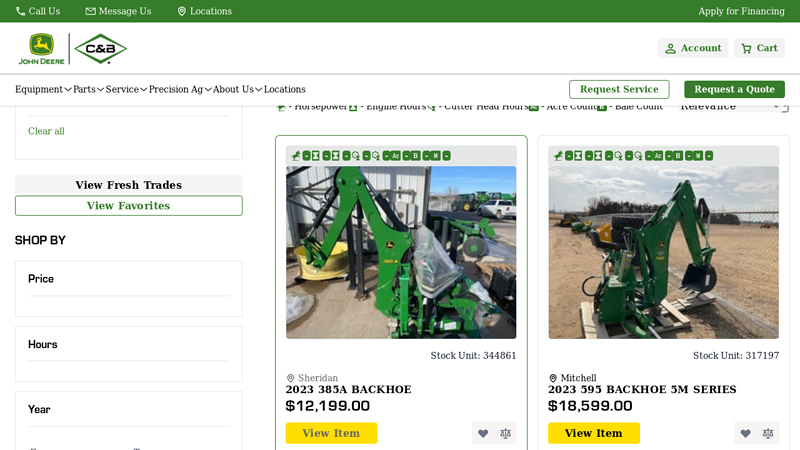Click View Favorites button

tap(129, 206)
